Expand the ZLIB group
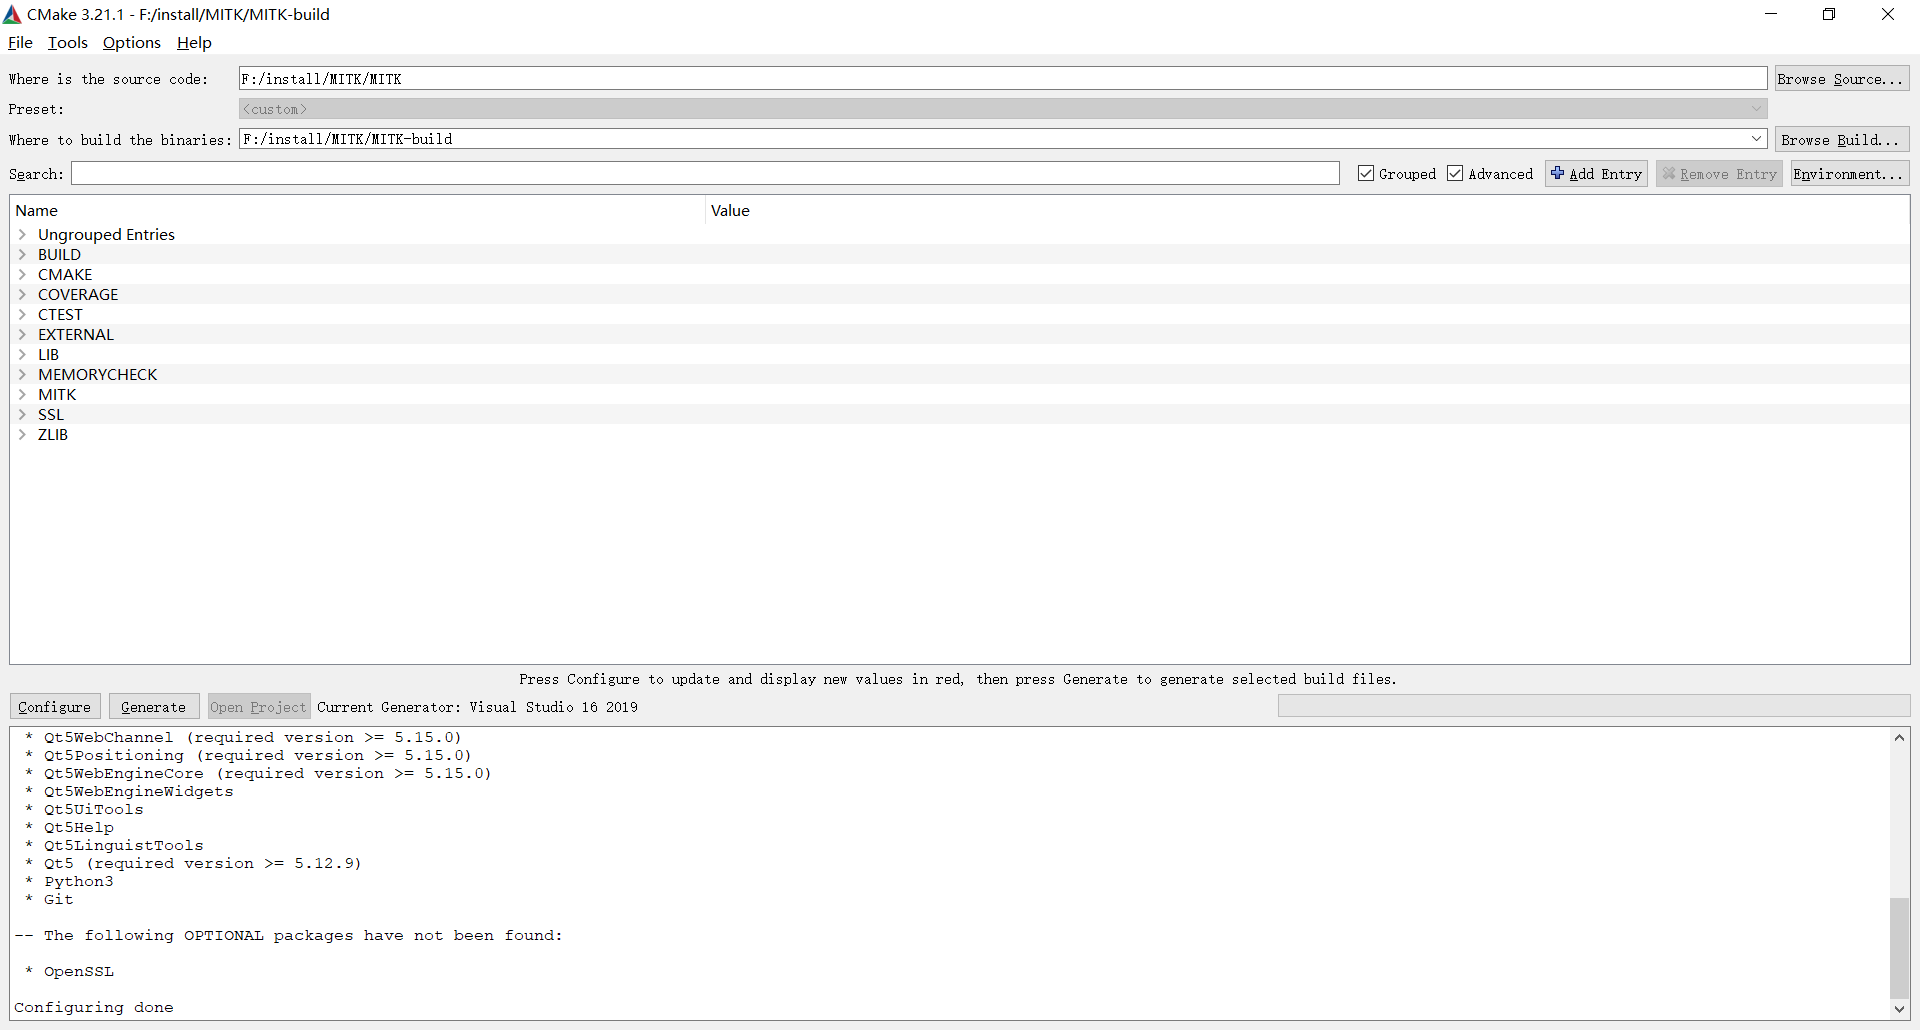This screenshot has width=1920, height=1030. coord(22,434)
